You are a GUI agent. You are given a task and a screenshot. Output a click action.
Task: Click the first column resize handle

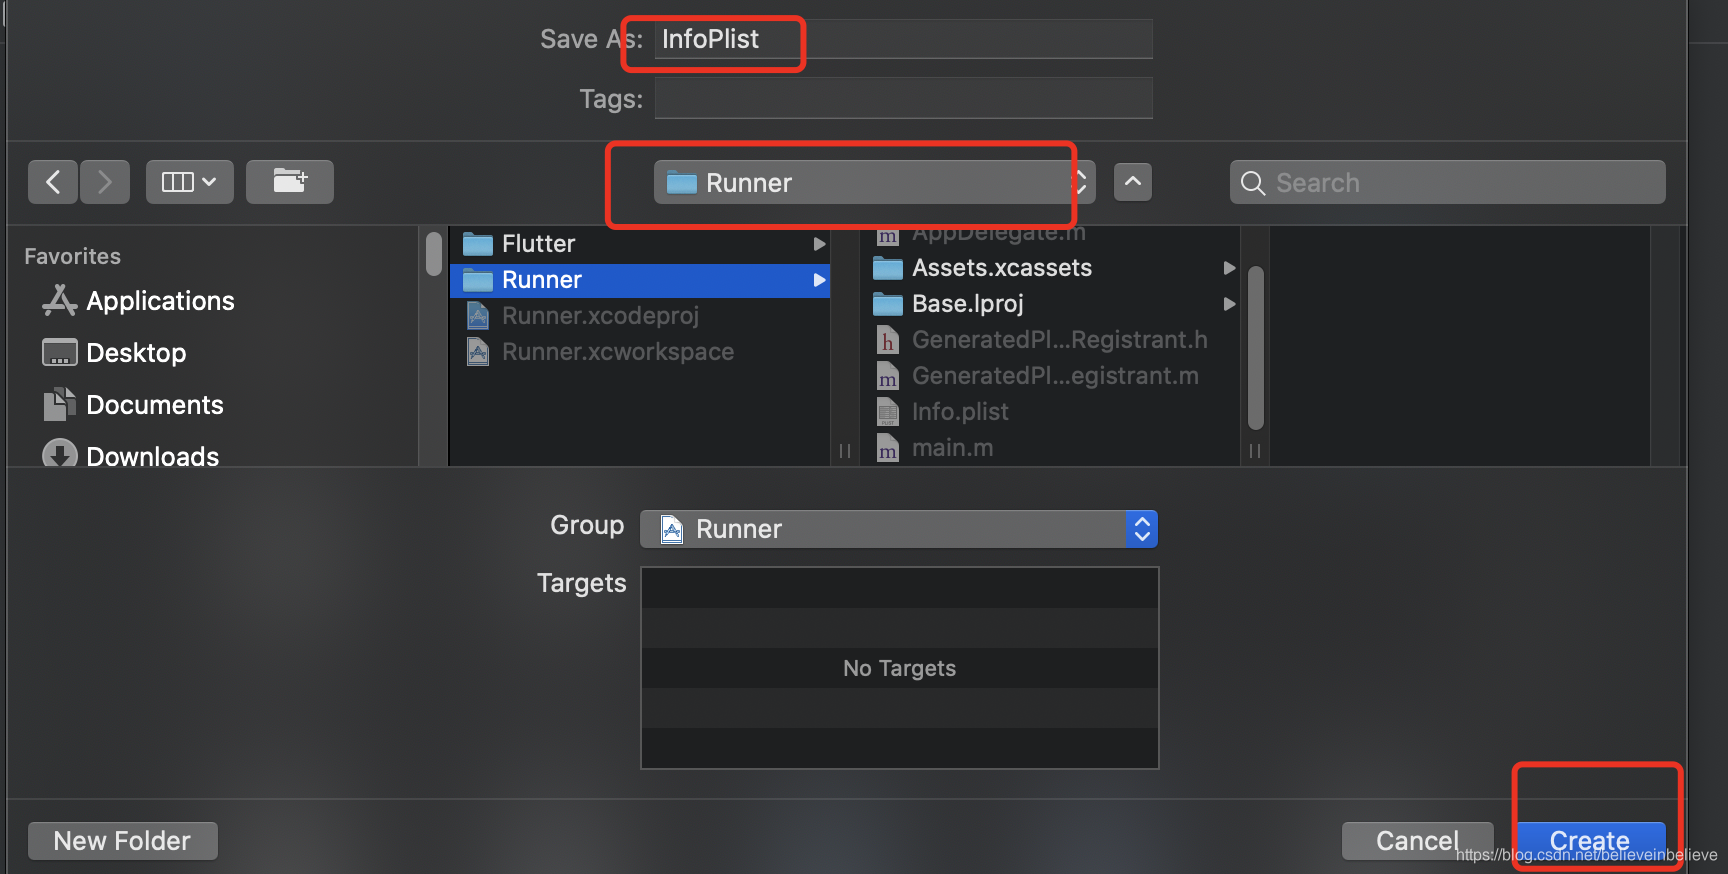tap(845, 451)
